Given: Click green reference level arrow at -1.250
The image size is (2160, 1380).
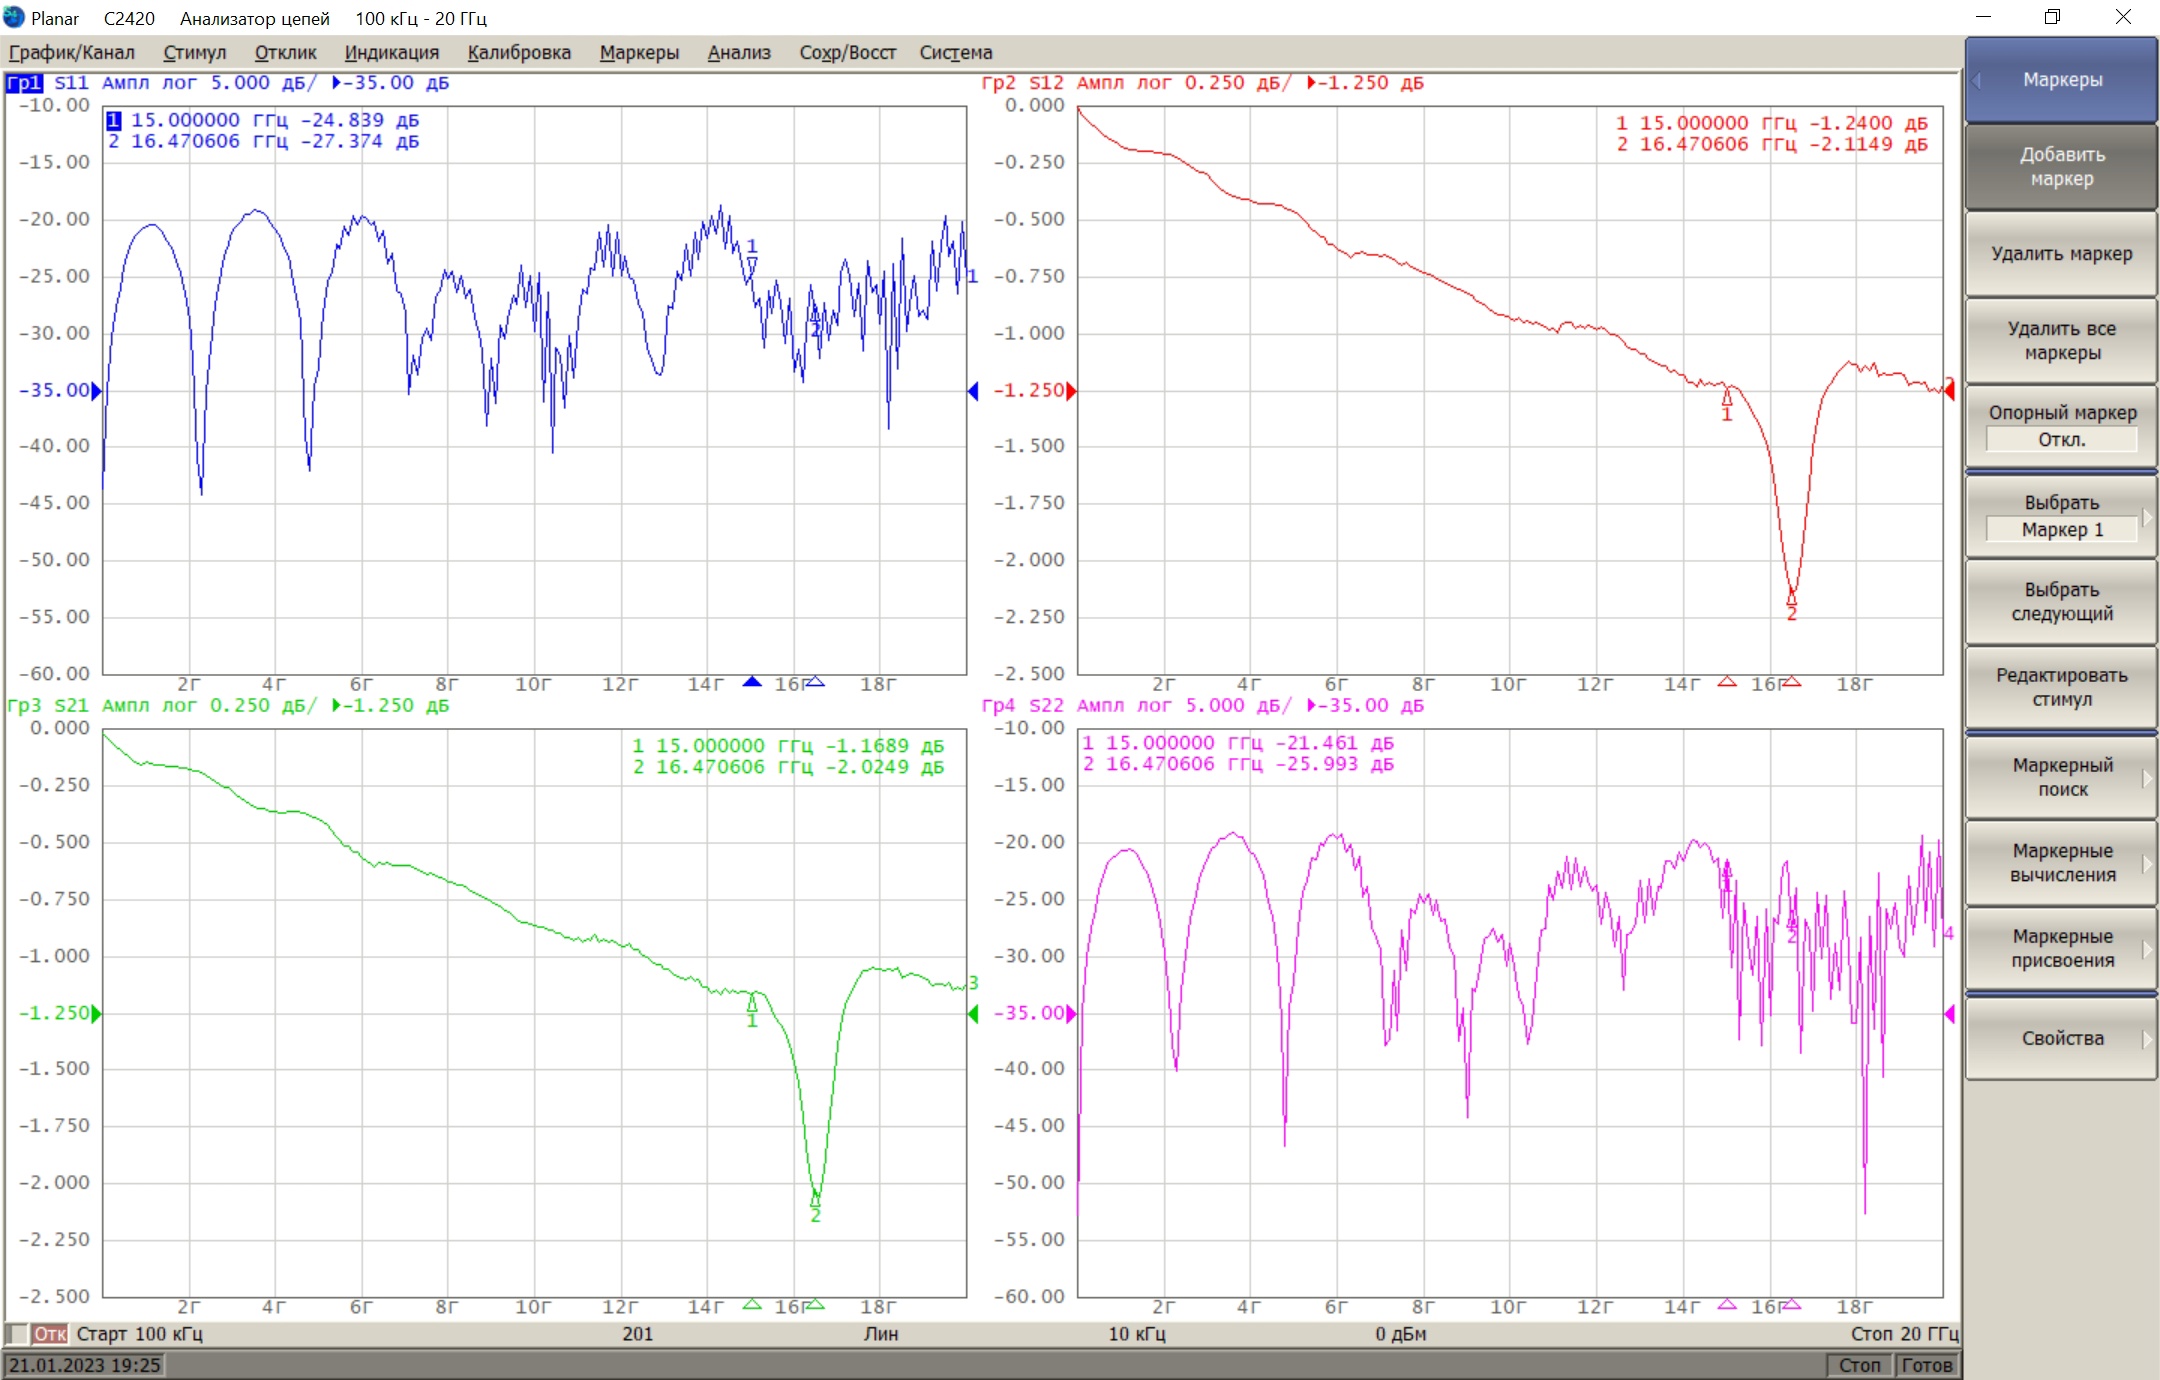Looking at the screenshot, I should (x=97, y=1014).
